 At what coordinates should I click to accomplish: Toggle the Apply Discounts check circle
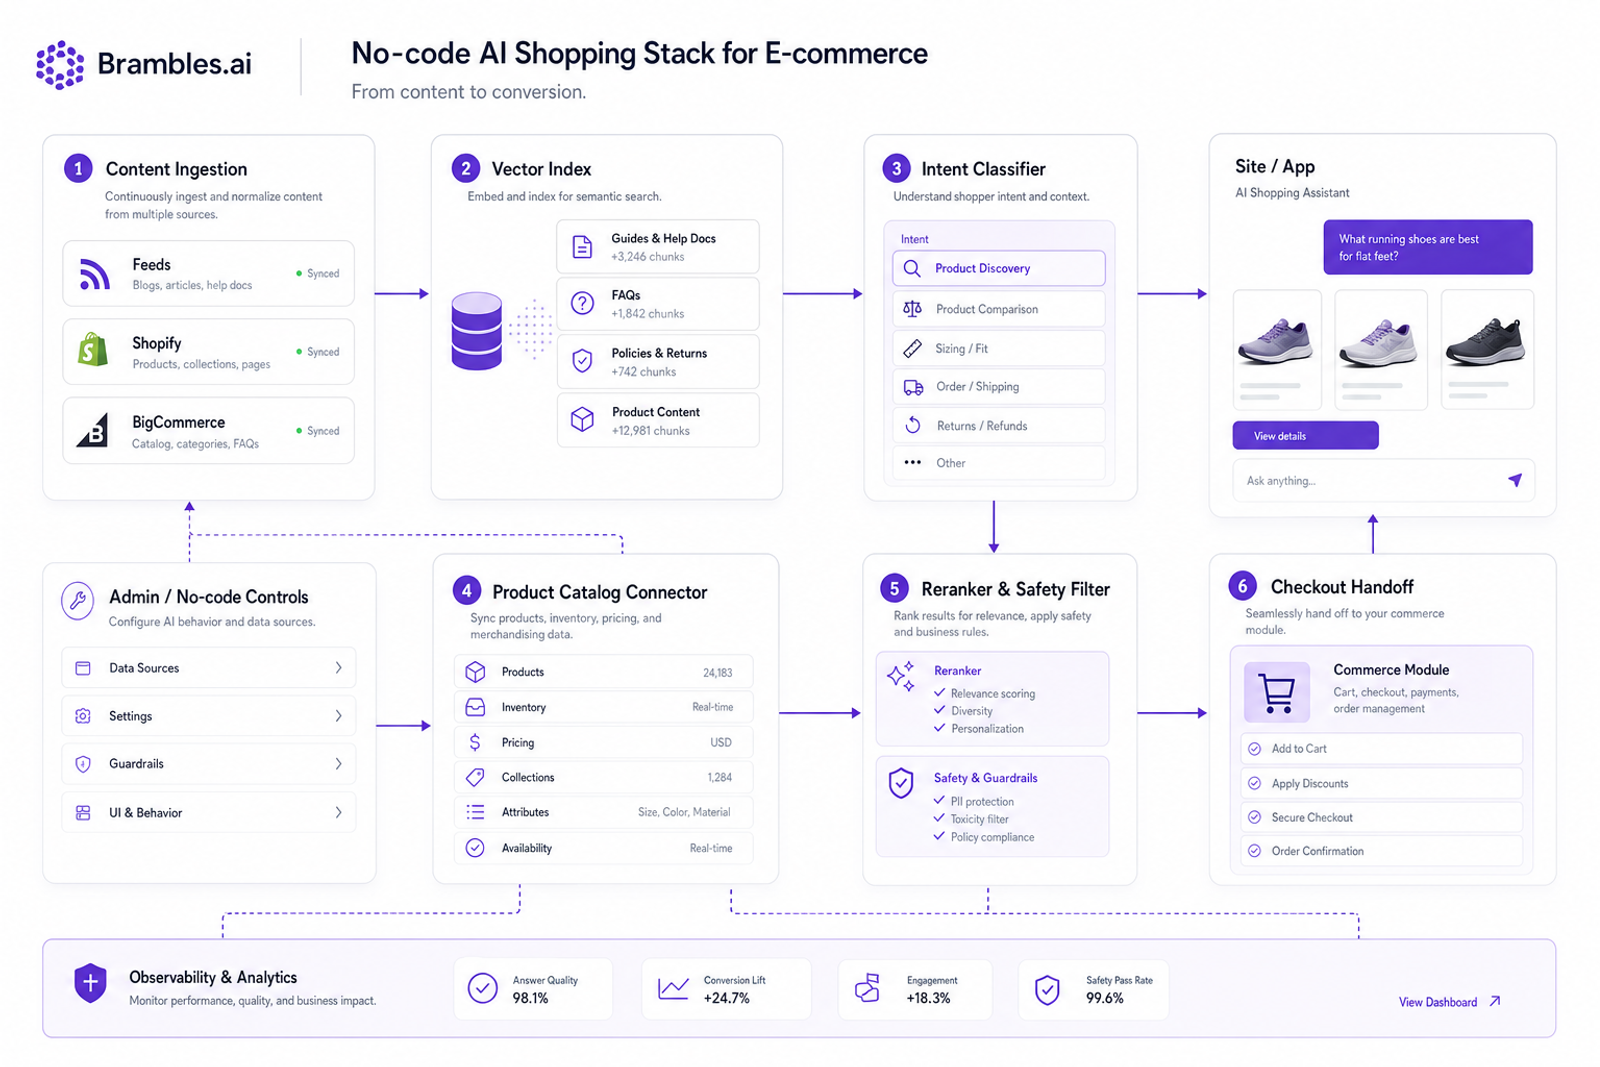[x=1255, y=783]
